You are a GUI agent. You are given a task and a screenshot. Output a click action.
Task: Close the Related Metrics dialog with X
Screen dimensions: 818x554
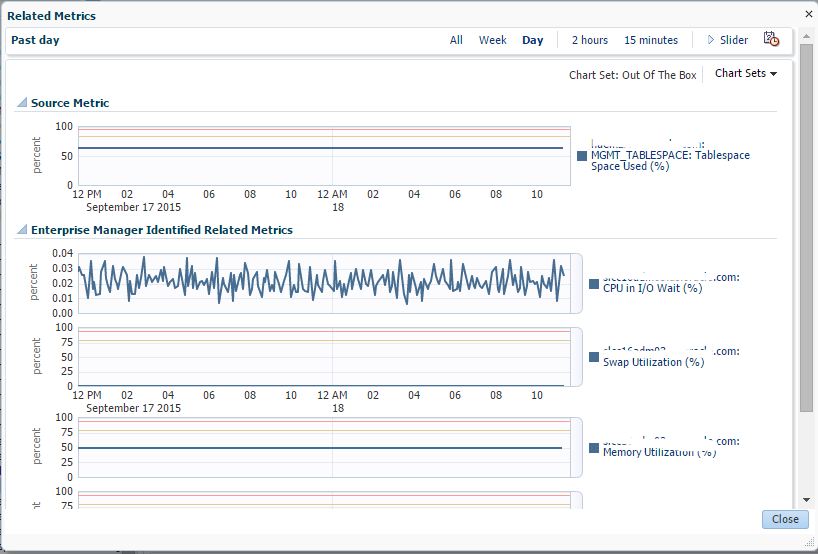(809, 14)
